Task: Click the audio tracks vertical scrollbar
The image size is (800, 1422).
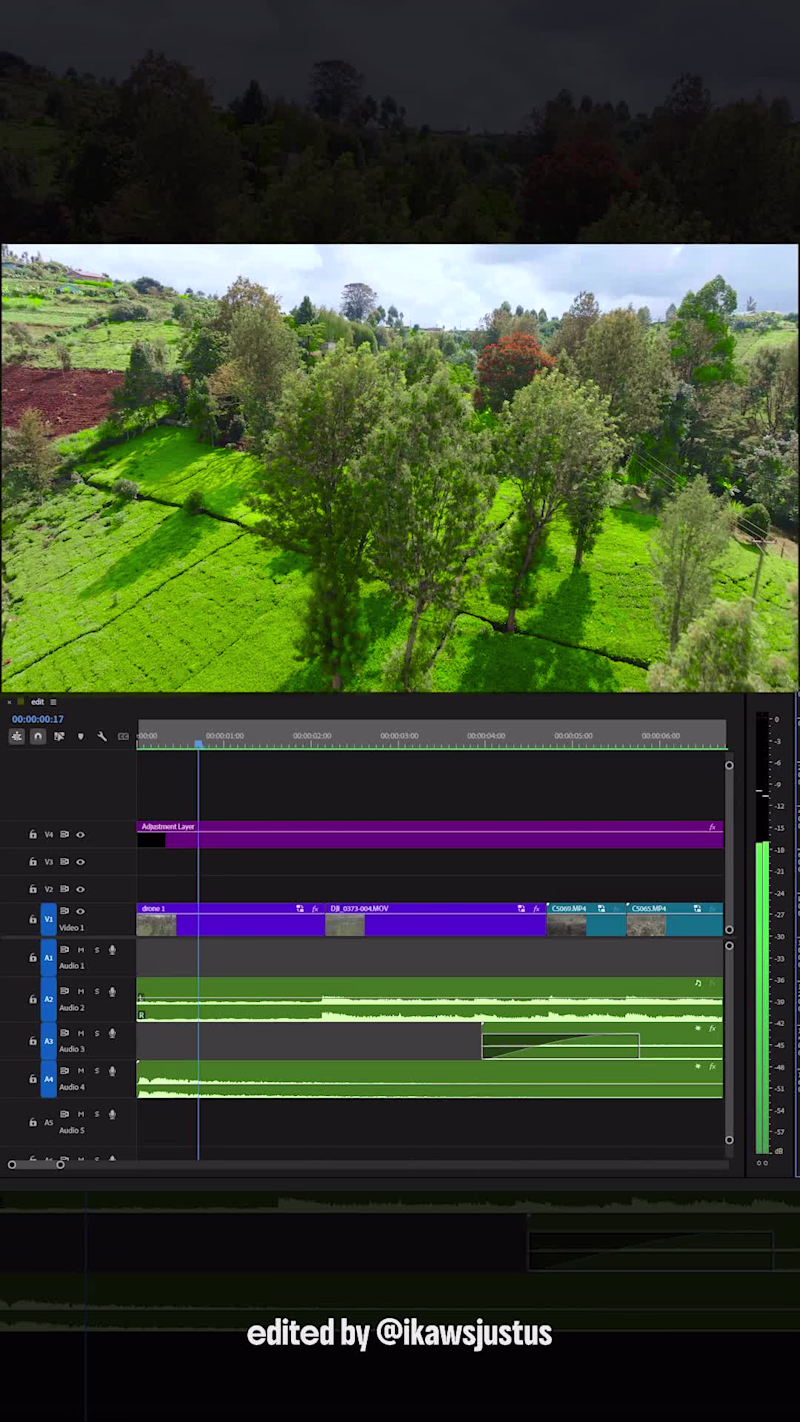Action: pos(729,1042)
